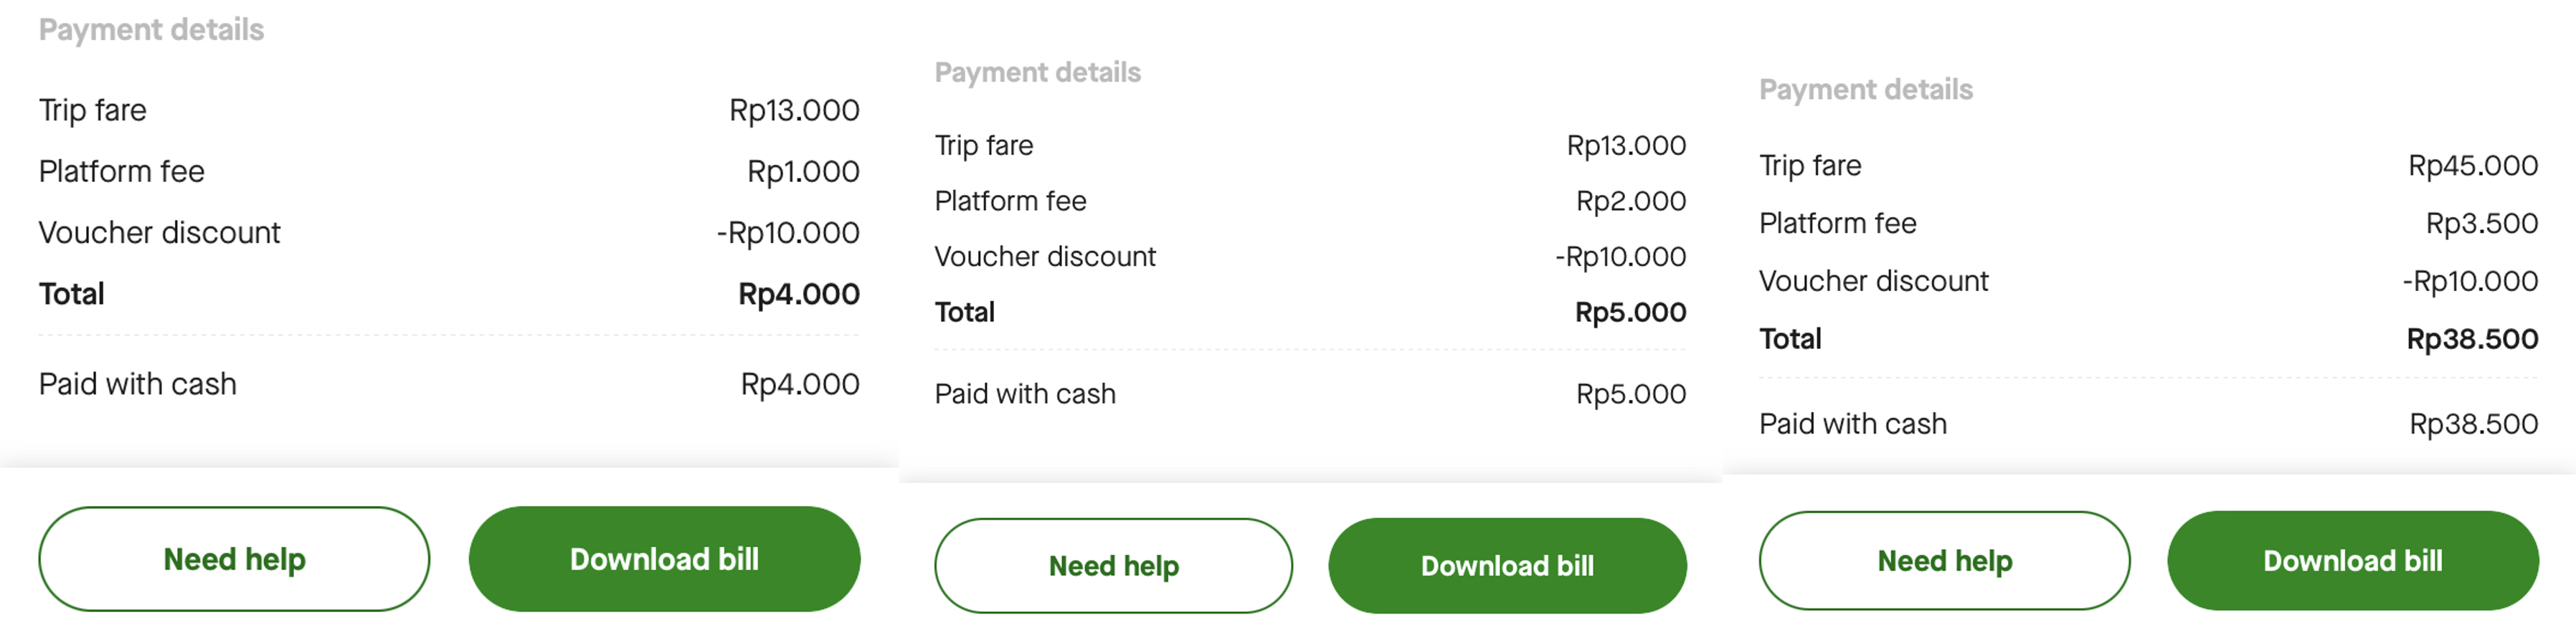This screenshot has height=625, width=2576.
Task: Click the bold Rp4.000 total amount
Action: (798, 294)
